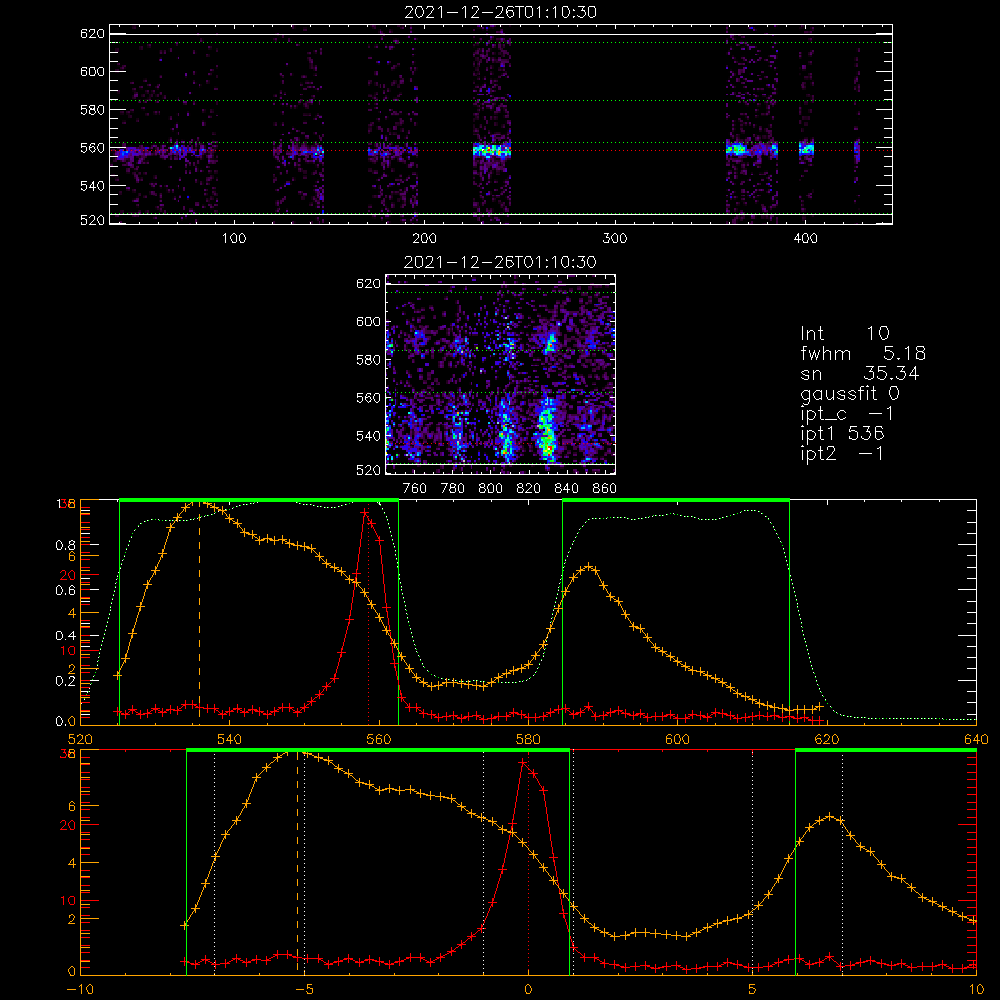Click the -5 x-axis label of bottom plot
1000x1000 pixels.
[305, 990]
